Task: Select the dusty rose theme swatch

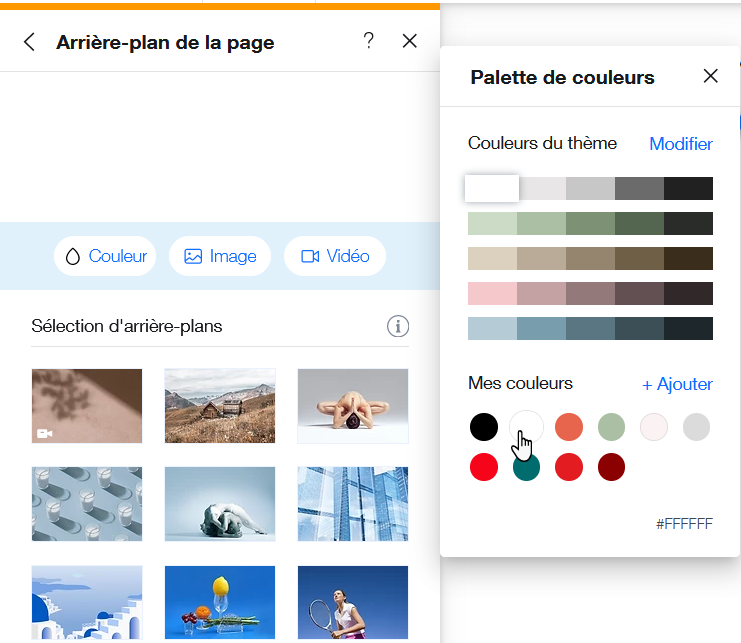Action: 542,293
